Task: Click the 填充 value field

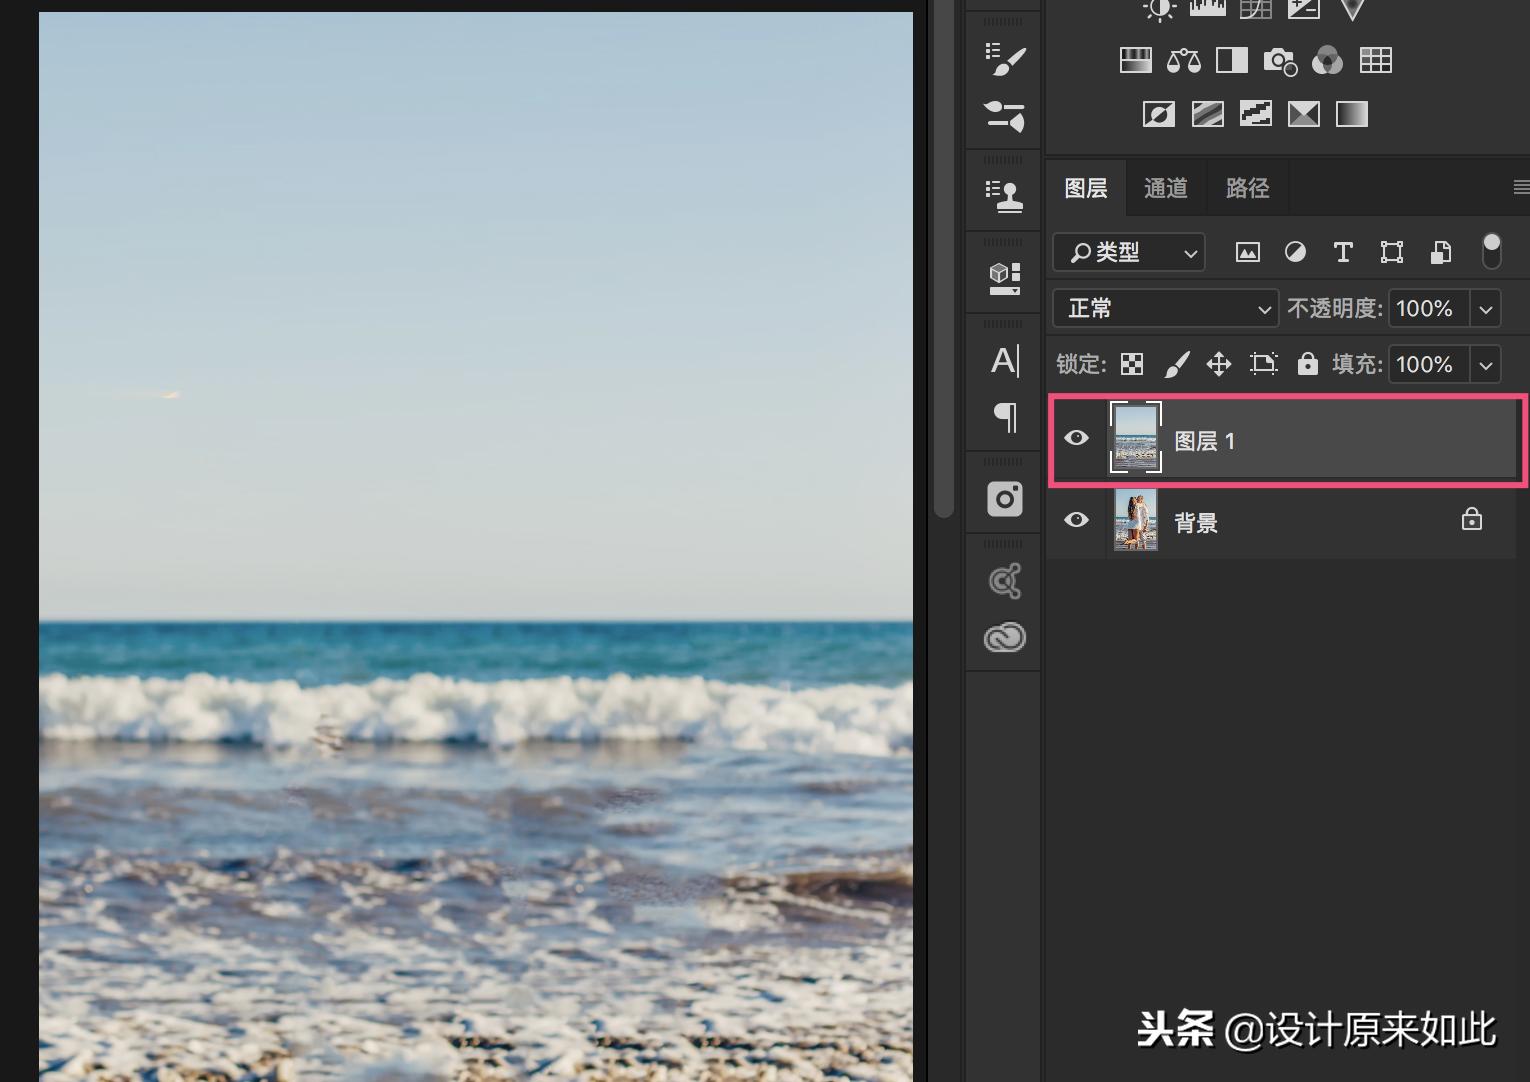Action: coord(1429,365)
